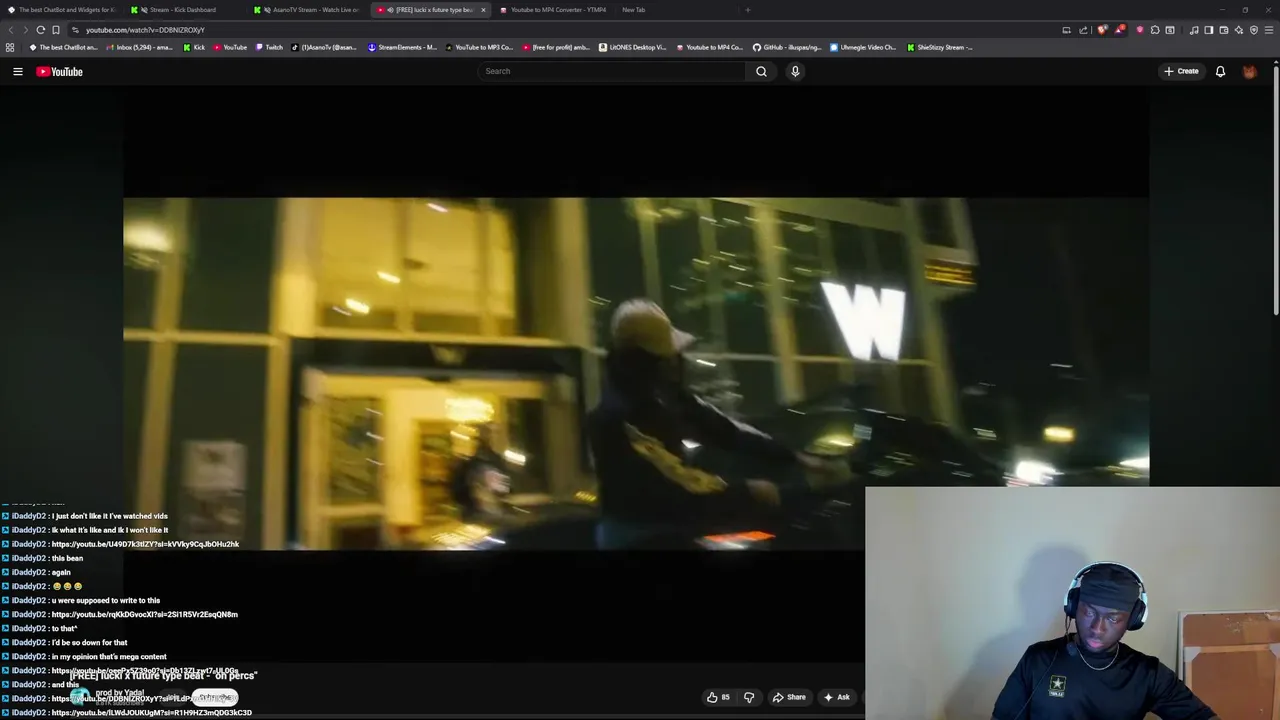Open the Leo AI sparkle icon
Screen dimensions: 1280x720
[x=1239, y=30]
